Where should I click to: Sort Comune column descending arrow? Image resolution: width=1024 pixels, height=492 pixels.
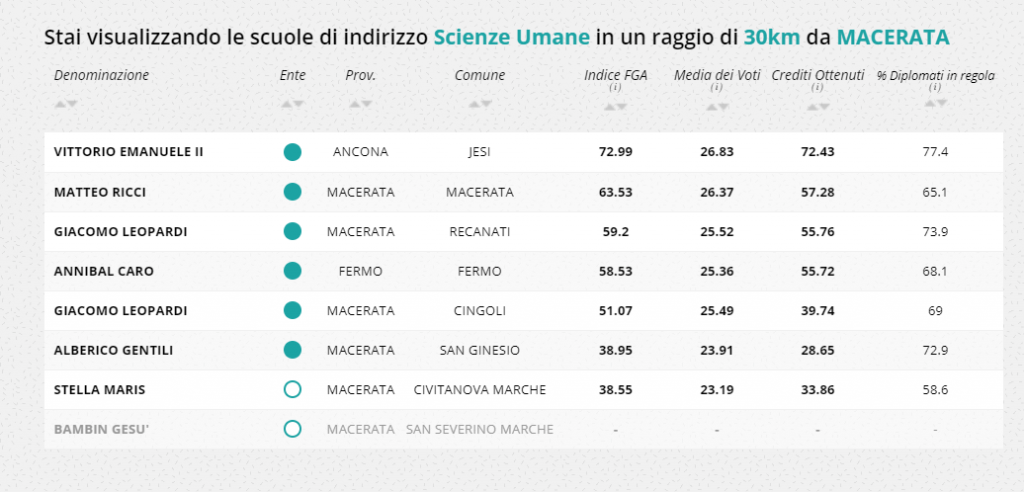(x=486, y=104)
